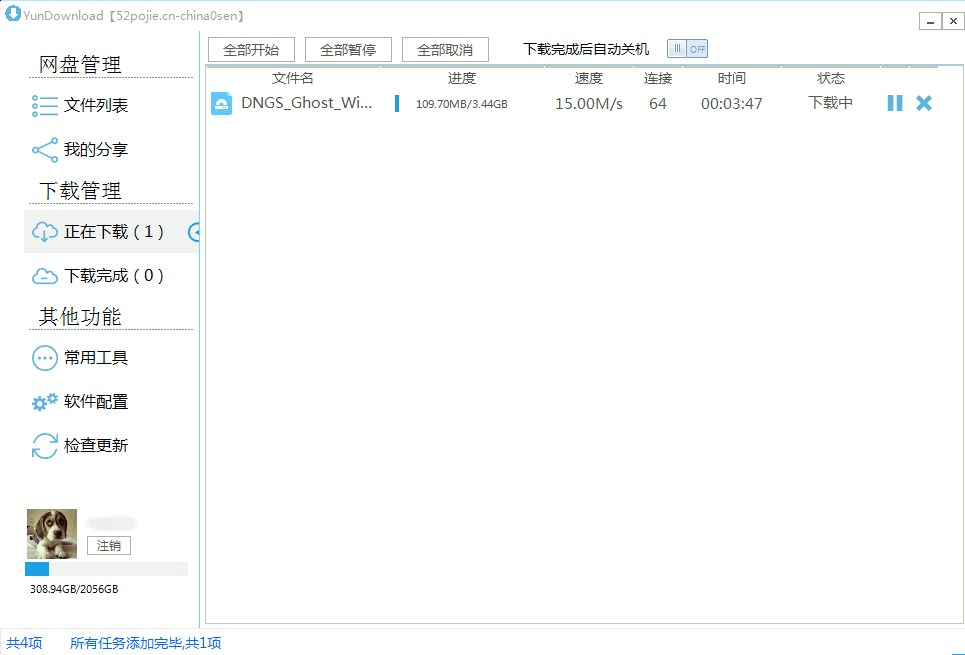Click the remaining time 00:03:47
Screen dimensions: 965x655
(732, 103)
